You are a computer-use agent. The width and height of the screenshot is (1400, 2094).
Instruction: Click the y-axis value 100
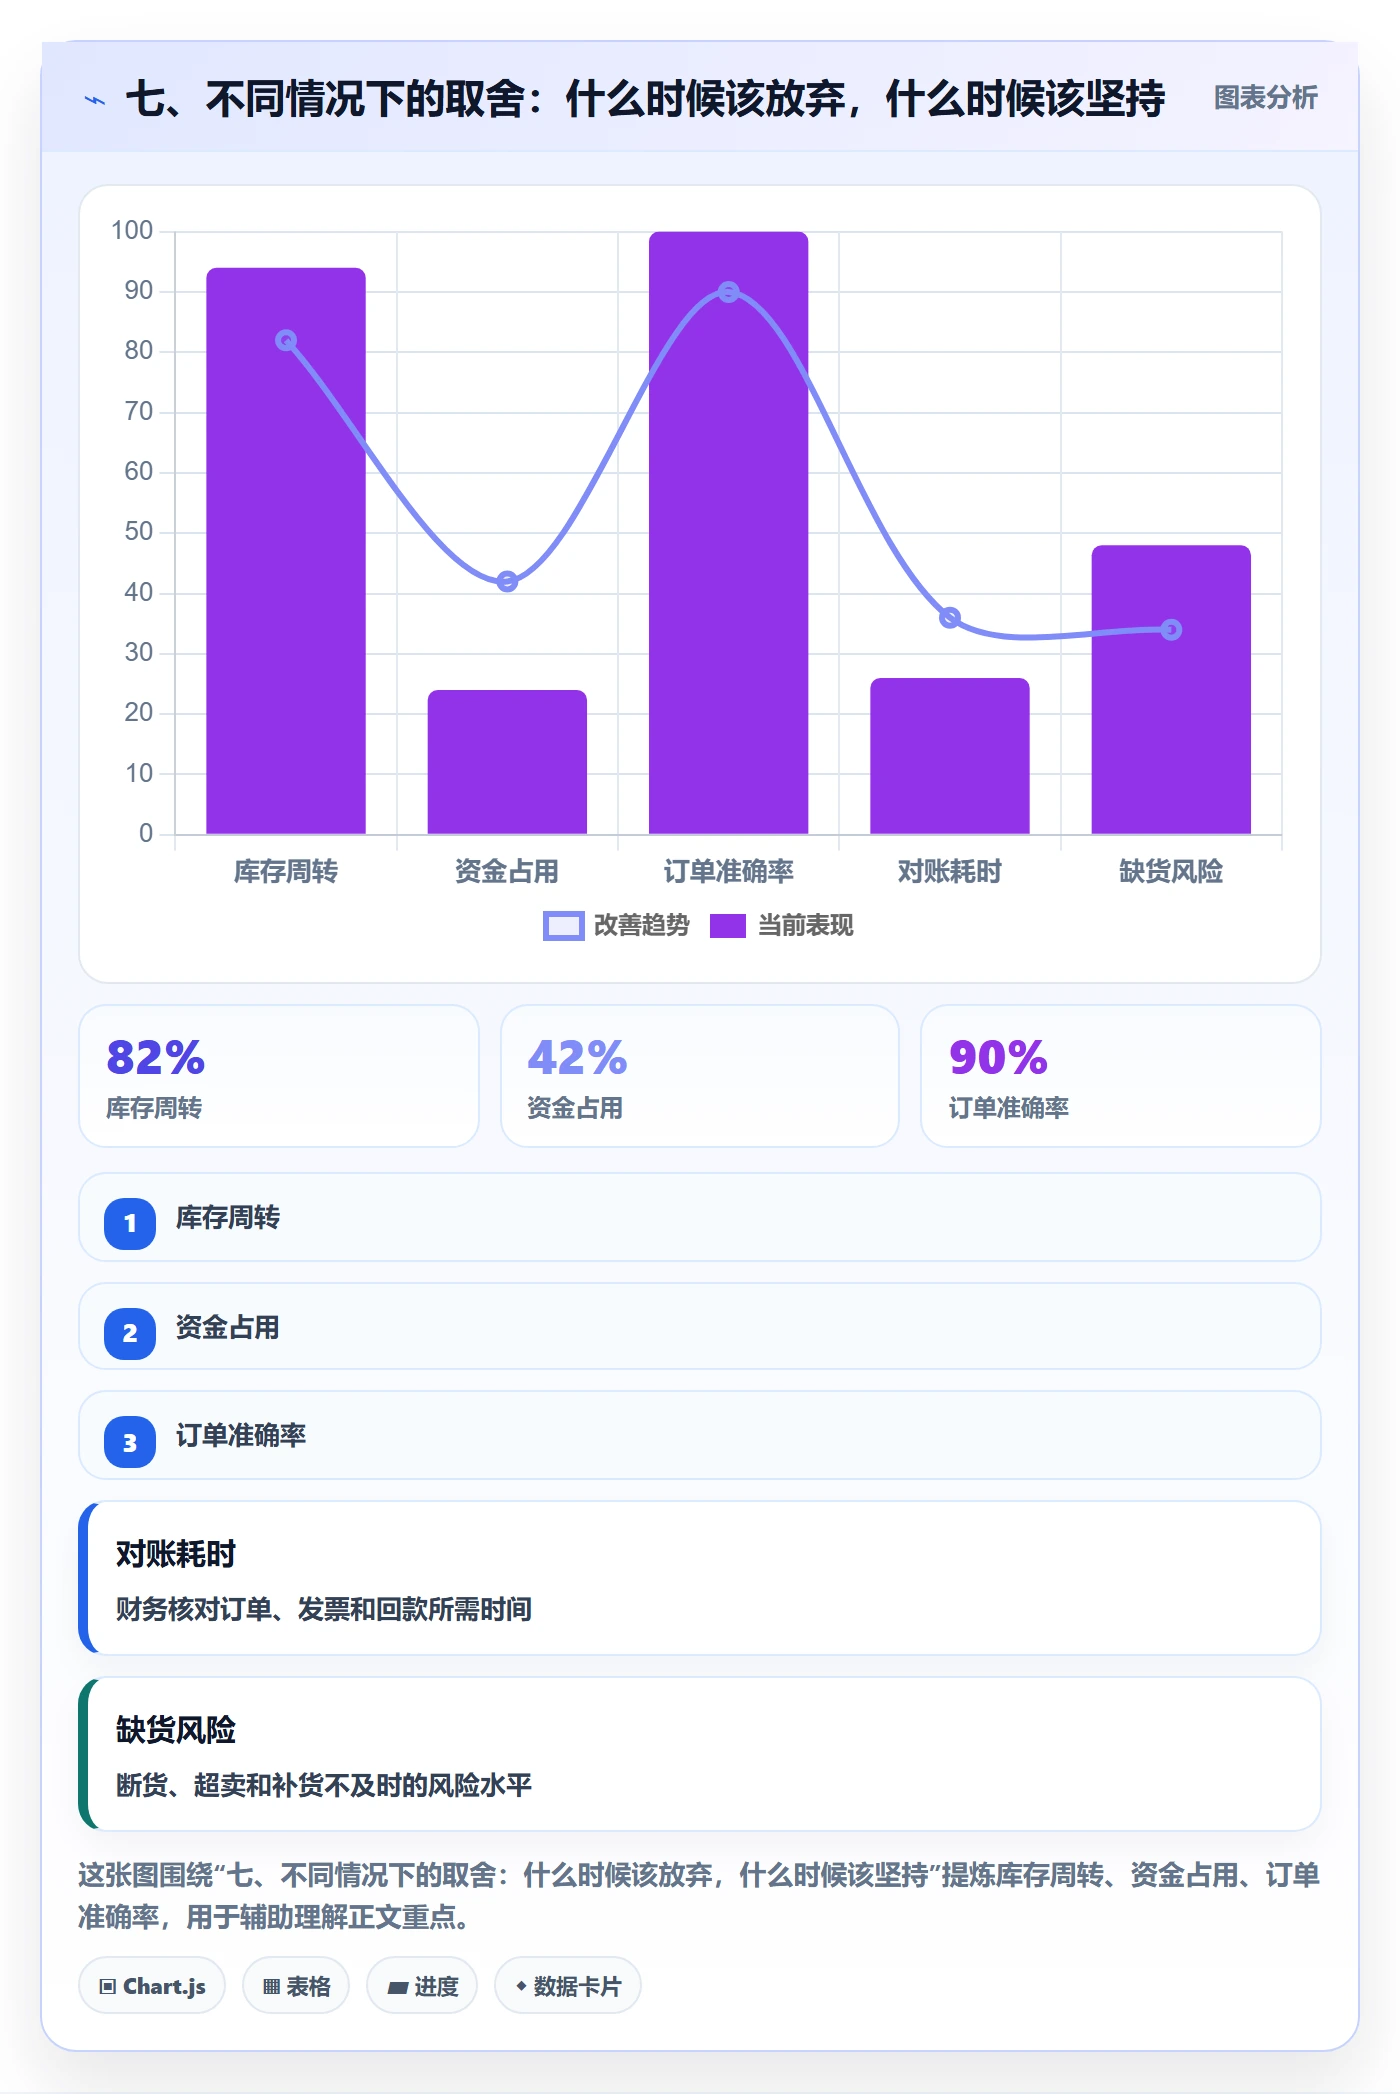tap(132, 231)
